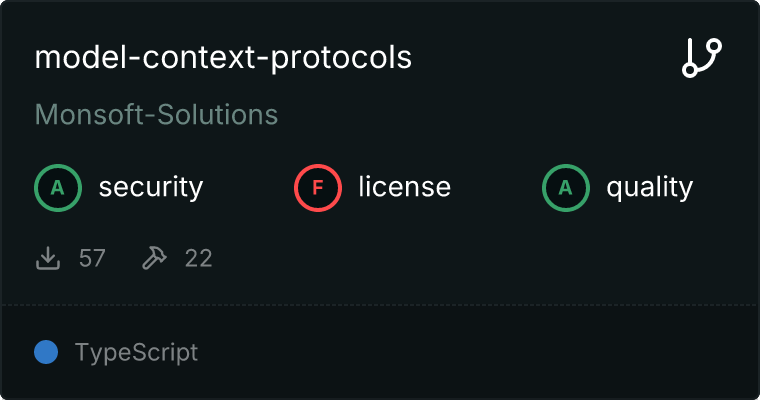
Task: Click the download arrow icon
Action: click(48, 258)
